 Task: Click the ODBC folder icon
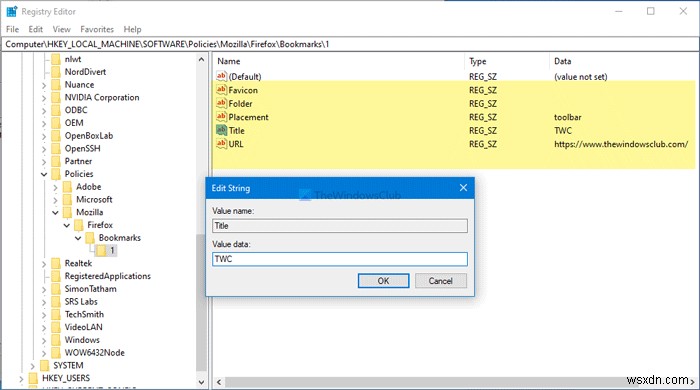click(56, 110)
